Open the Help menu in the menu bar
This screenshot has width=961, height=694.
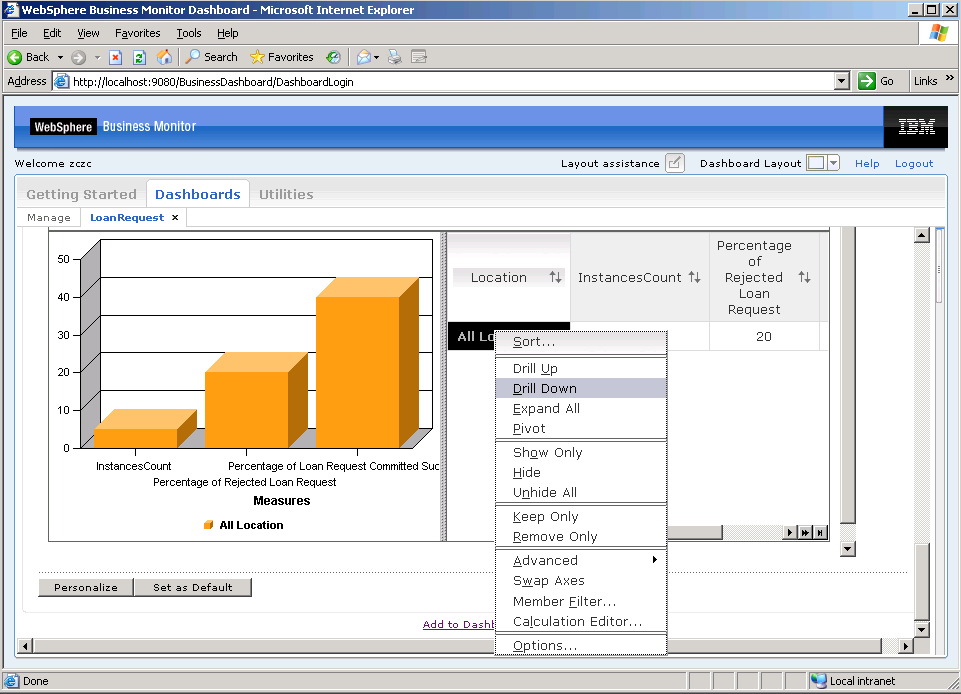point(227,33)
